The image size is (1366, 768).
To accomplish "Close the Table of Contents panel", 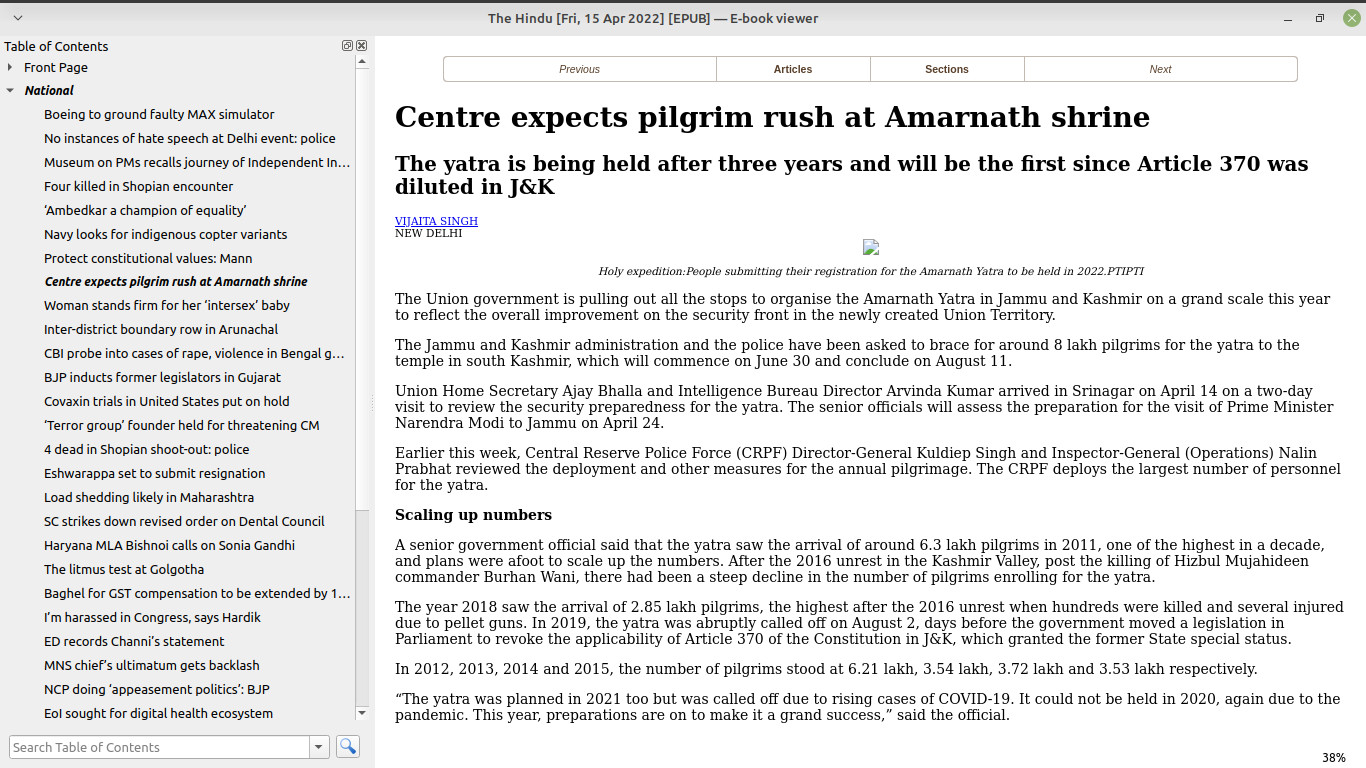I will [x=362, y=46].
